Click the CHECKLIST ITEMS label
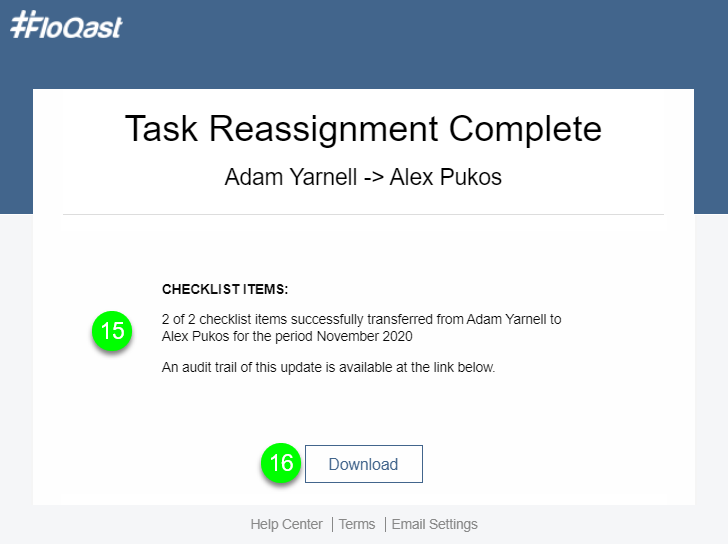 point(225,290)
